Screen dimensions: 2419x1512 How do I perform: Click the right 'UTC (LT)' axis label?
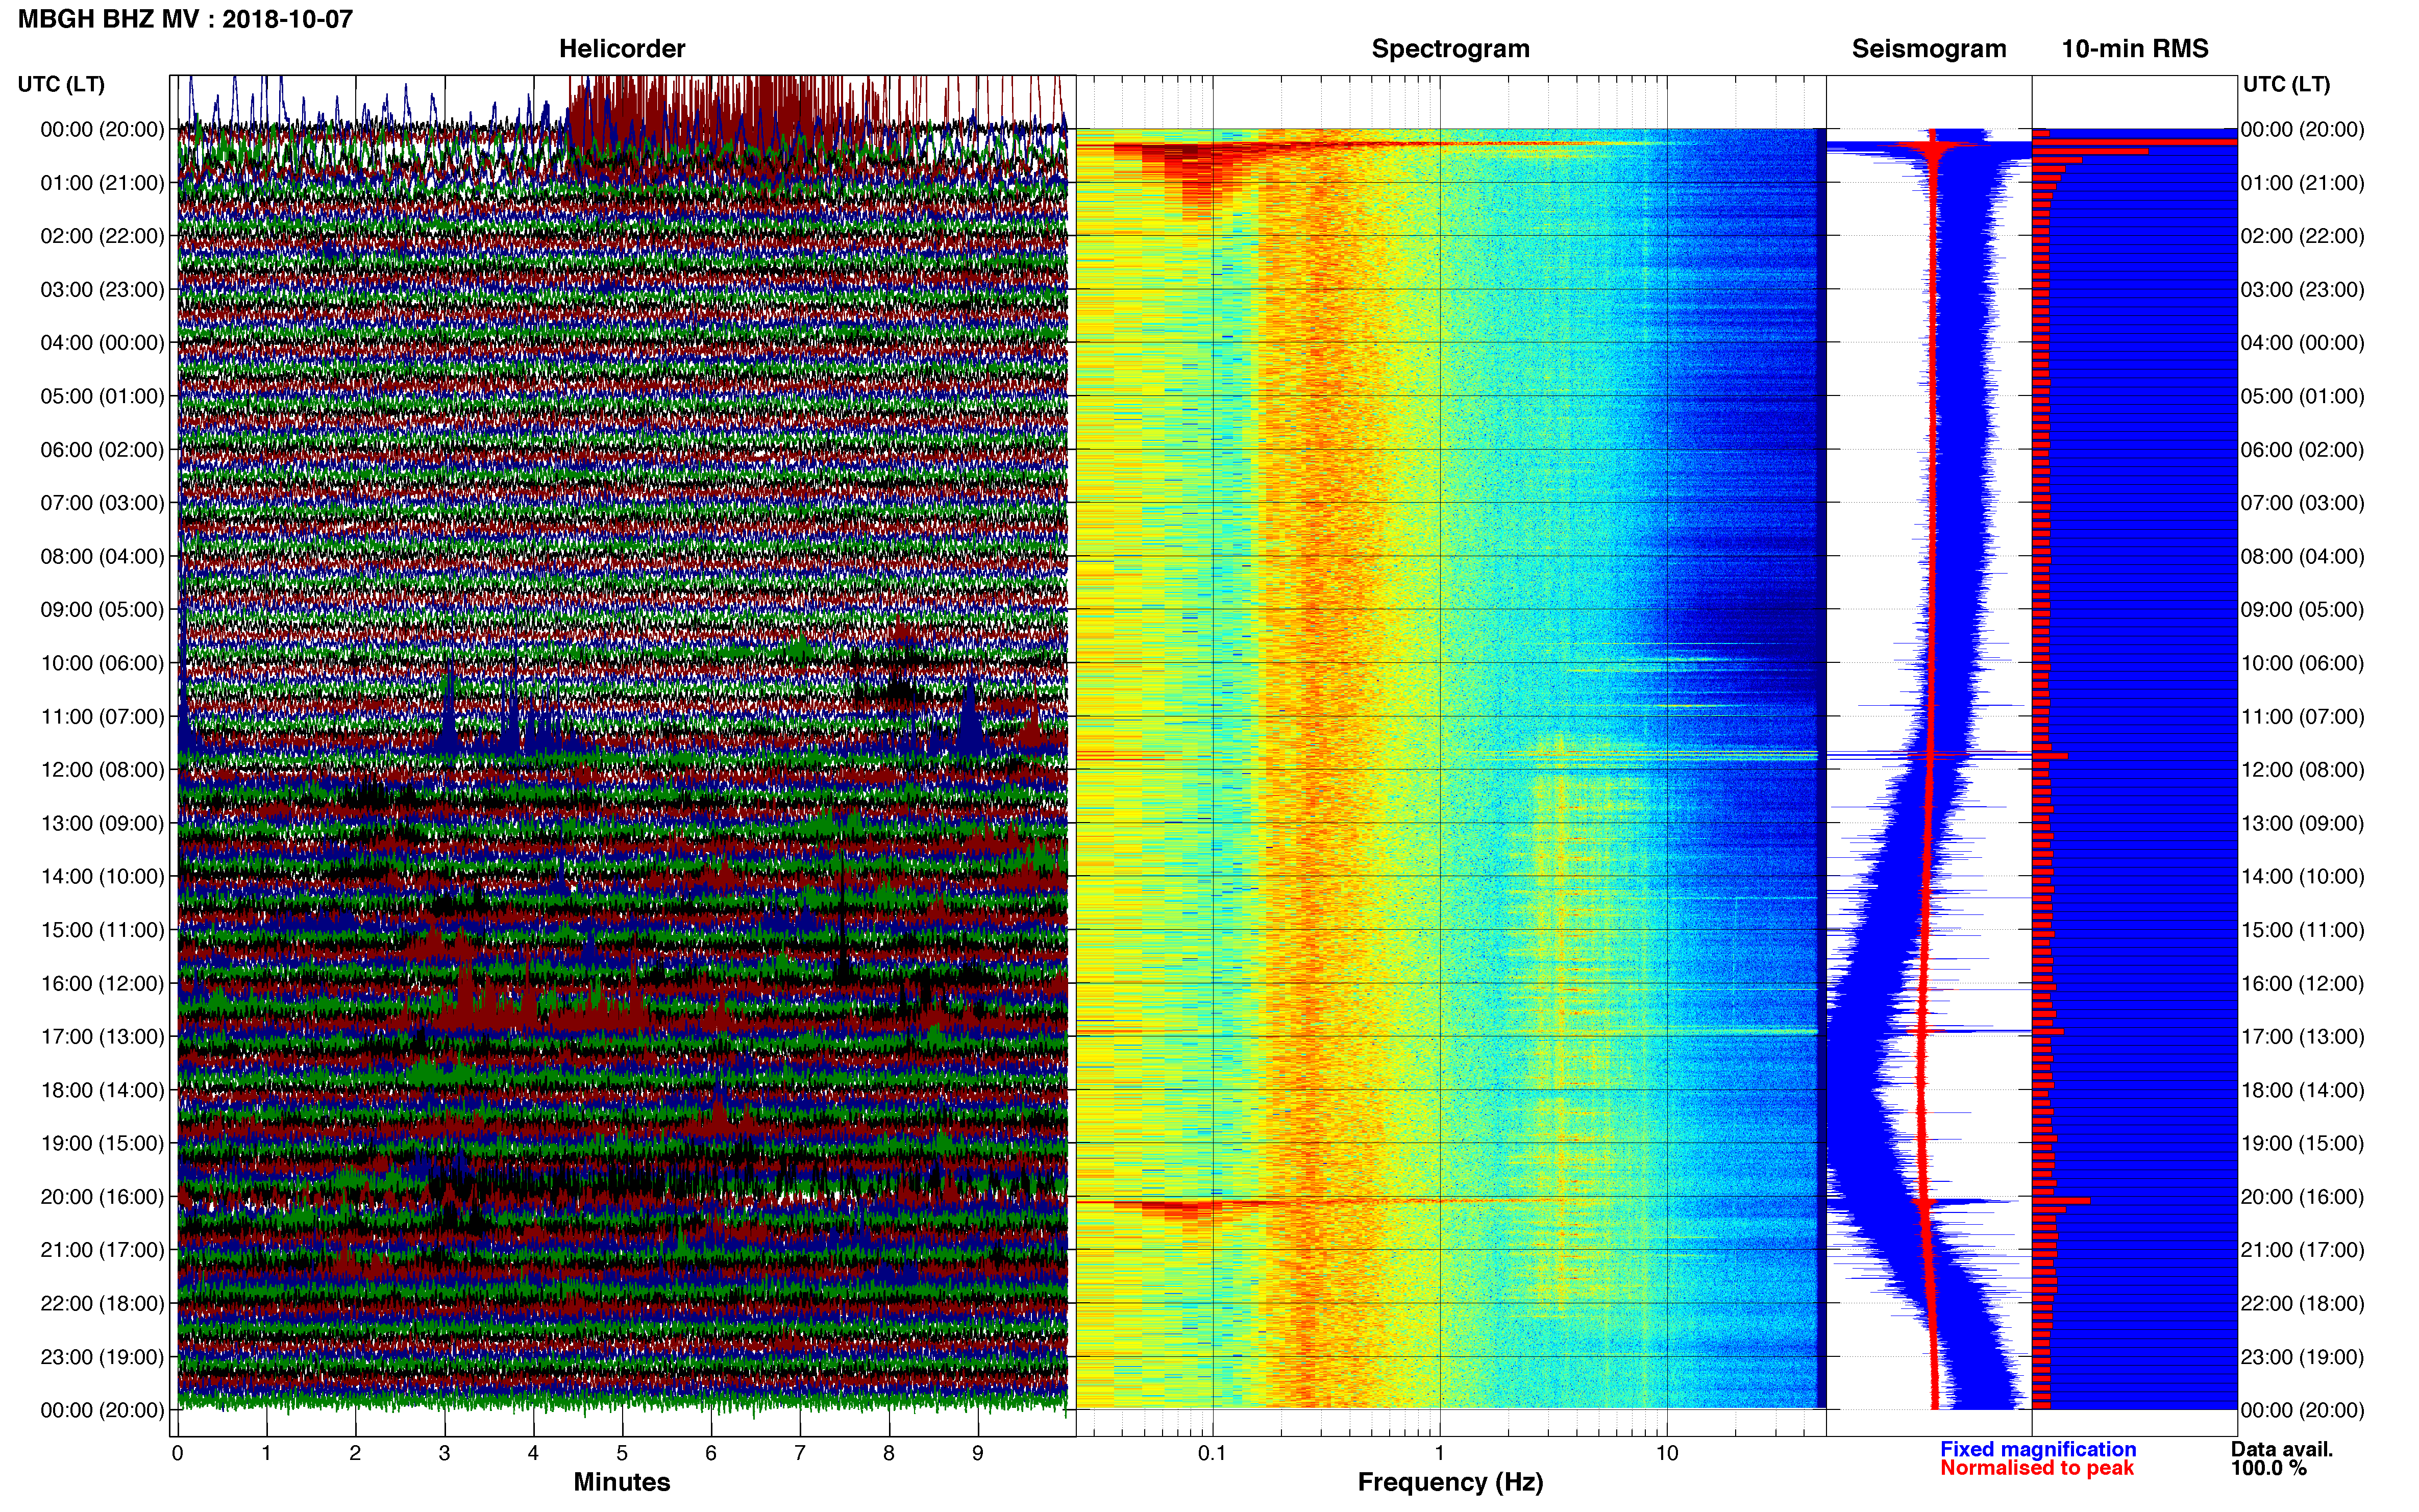pyautogui.click(x=2286, y=84)
